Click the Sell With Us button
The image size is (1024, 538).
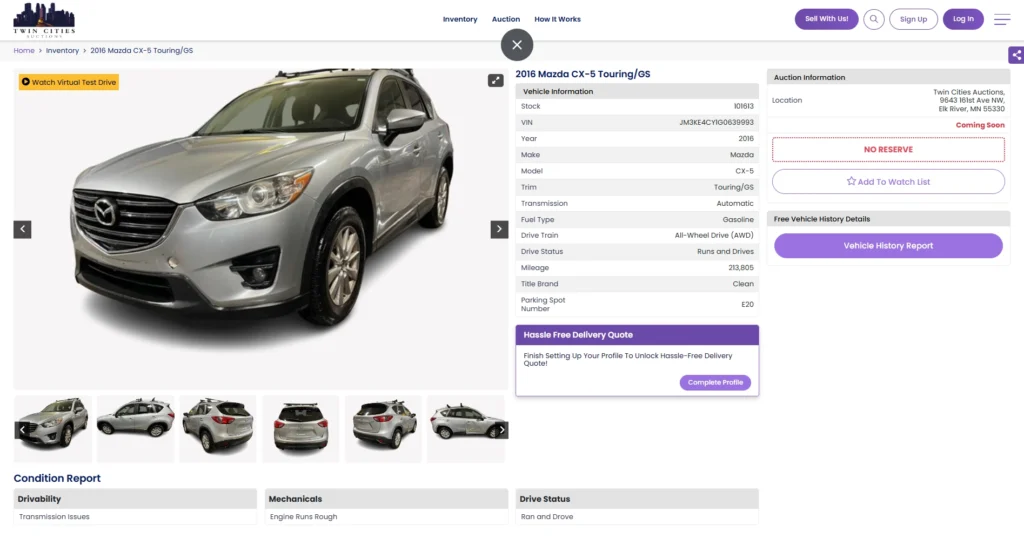click(826, 19)
